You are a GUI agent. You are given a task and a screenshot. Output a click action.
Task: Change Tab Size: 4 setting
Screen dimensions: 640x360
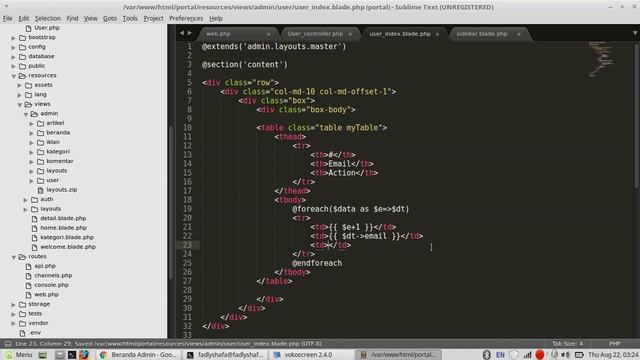(567, 344)
